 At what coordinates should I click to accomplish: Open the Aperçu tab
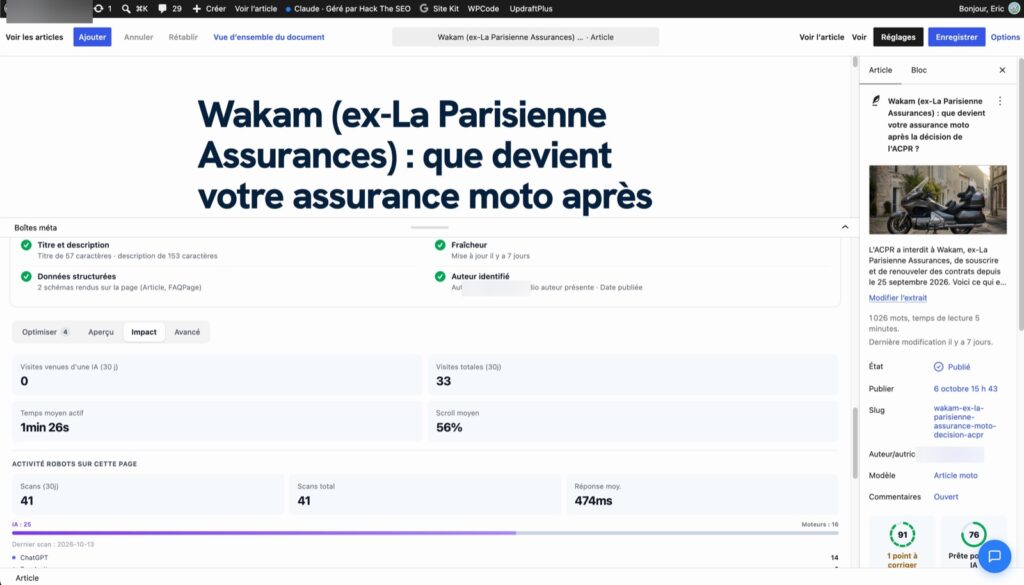(101, 332)
